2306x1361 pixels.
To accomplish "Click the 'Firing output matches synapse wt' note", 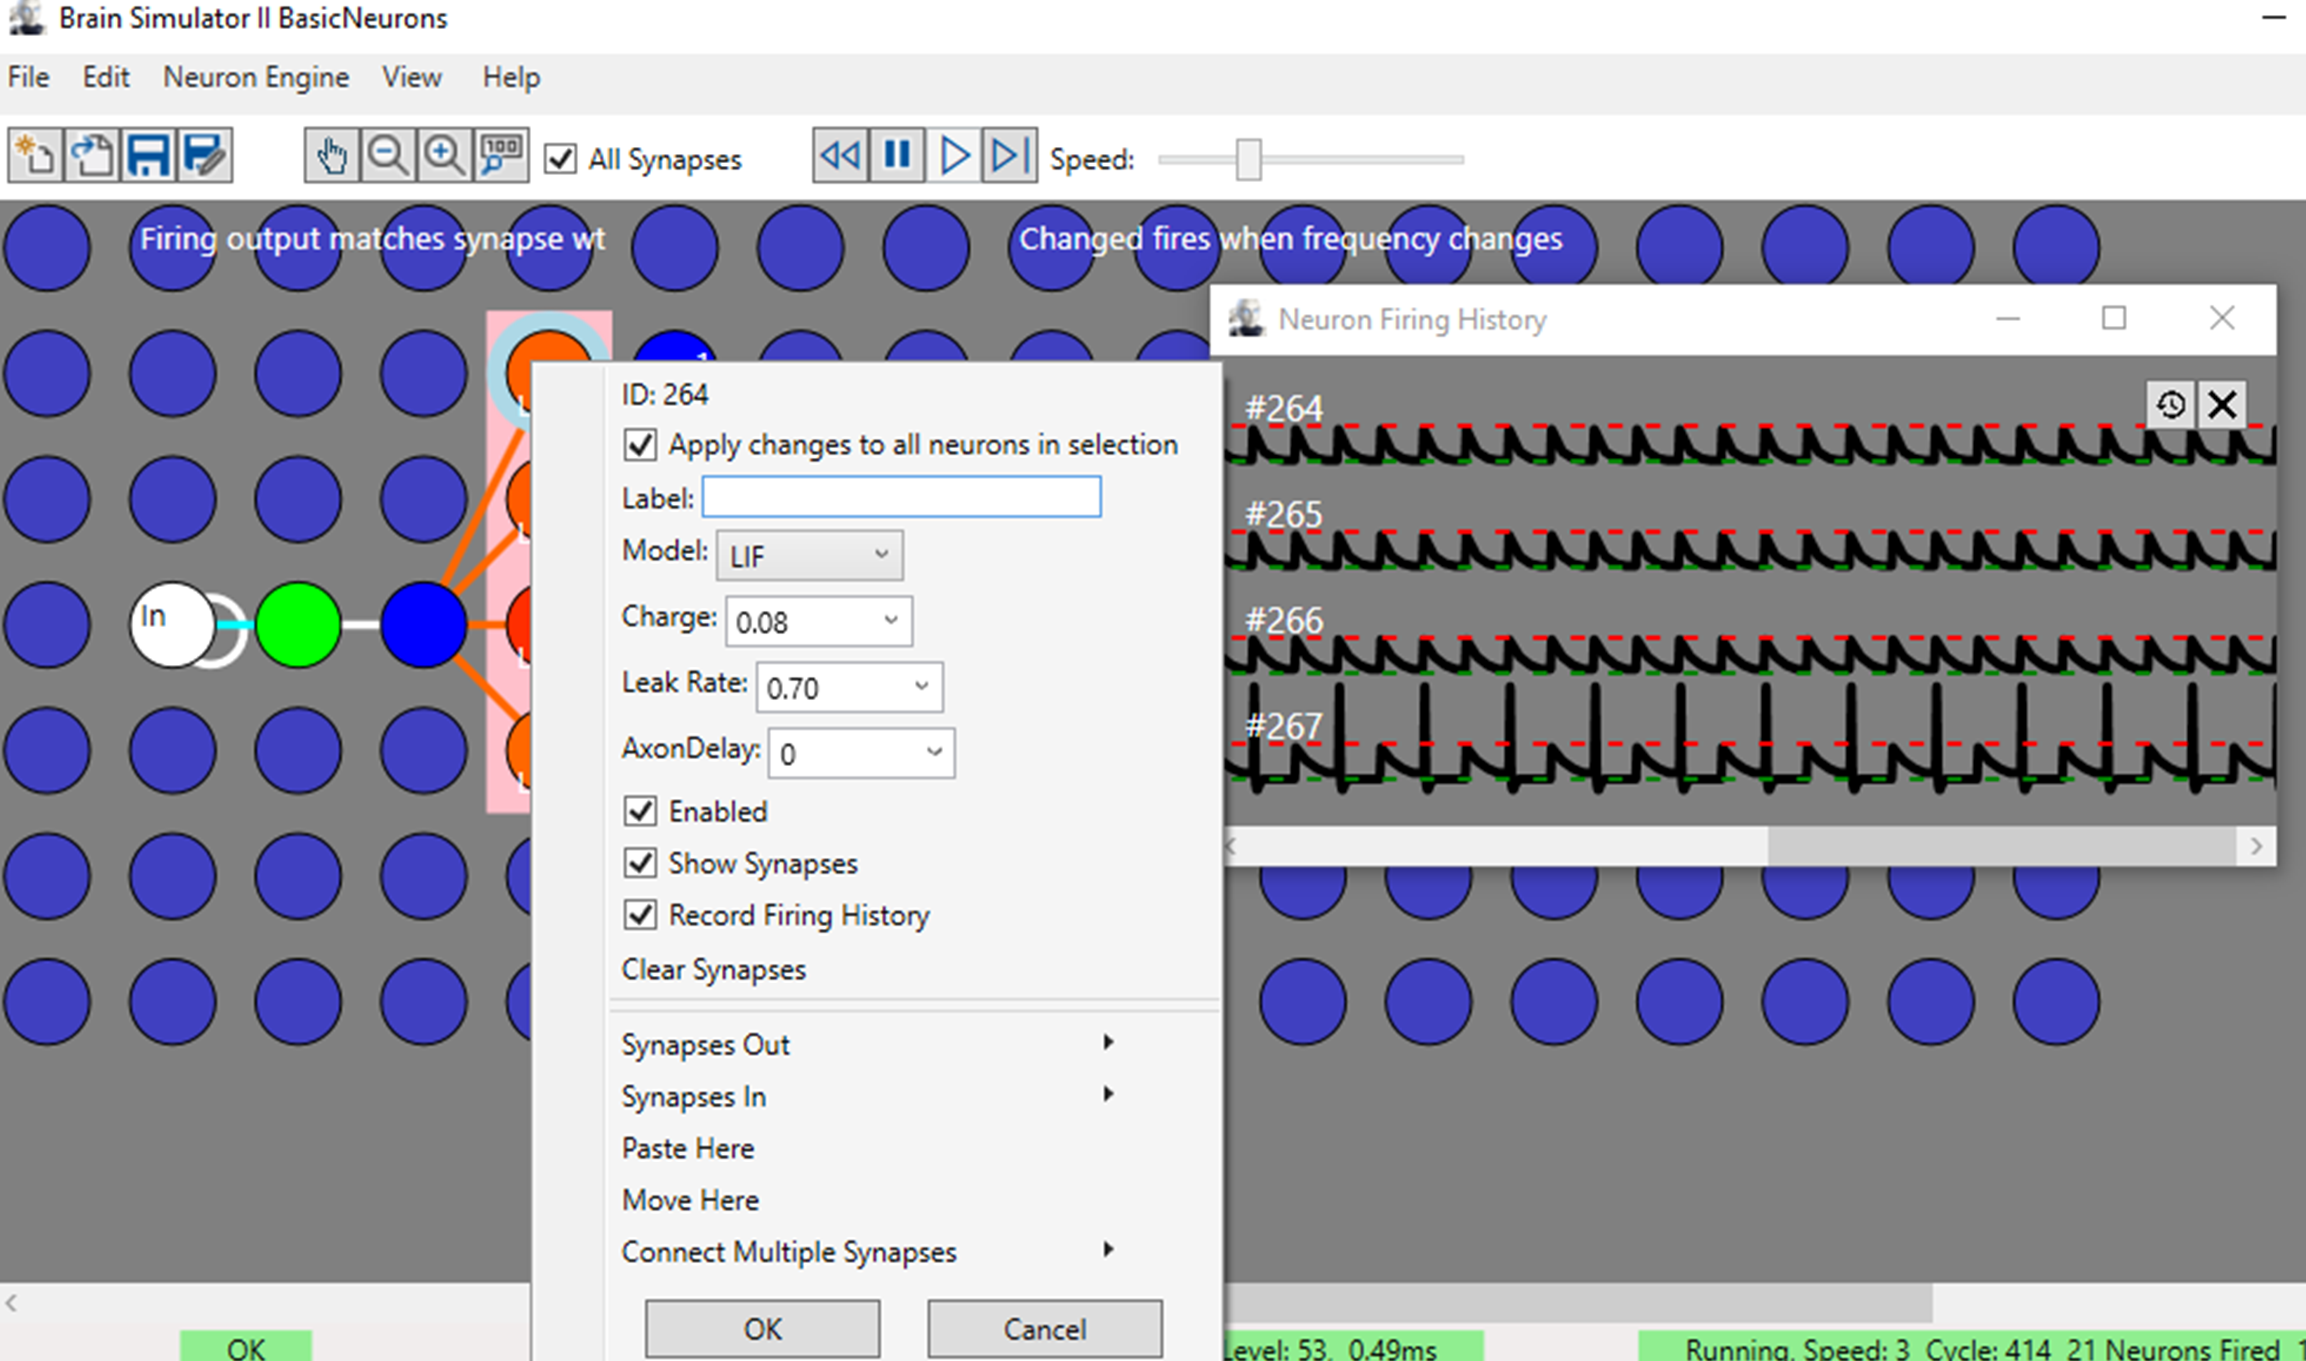I will (x=372, y=238).
